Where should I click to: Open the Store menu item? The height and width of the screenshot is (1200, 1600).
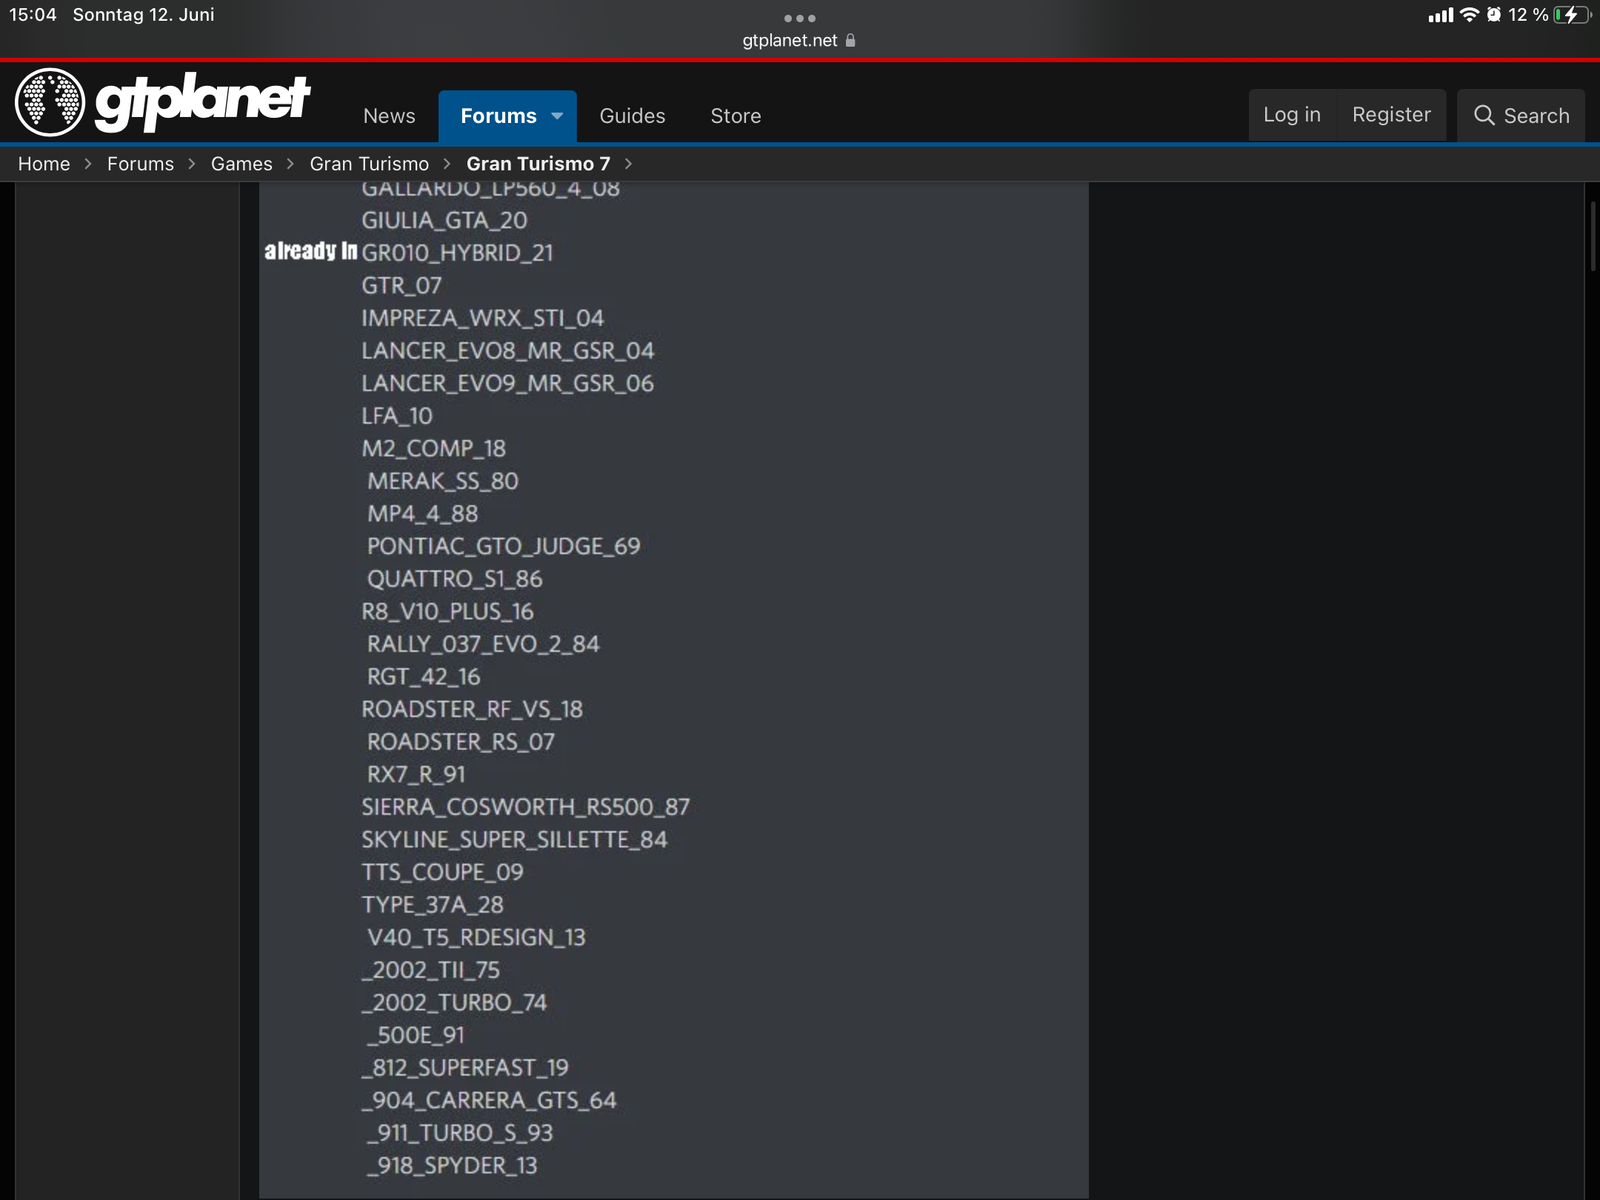736,116
